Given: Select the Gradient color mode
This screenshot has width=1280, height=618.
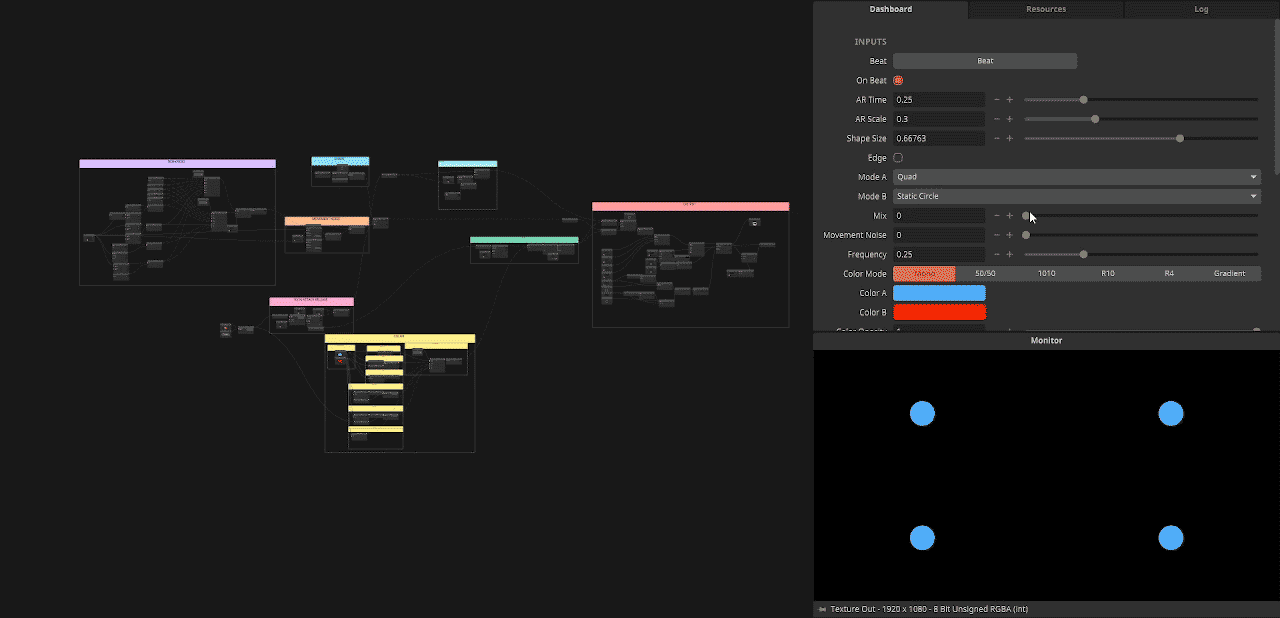Looking at the screenshot, I should click(x=1229, y=274).
